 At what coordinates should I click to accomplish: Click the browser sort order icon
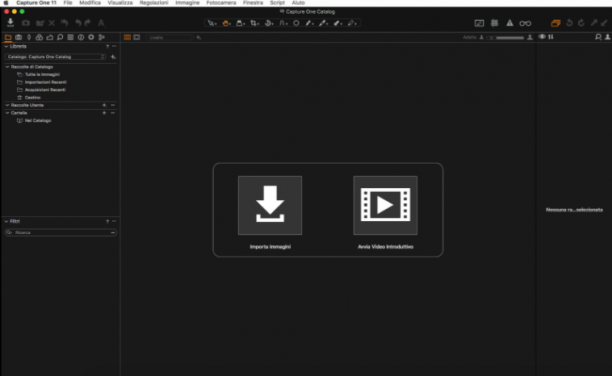click(551, 37)
